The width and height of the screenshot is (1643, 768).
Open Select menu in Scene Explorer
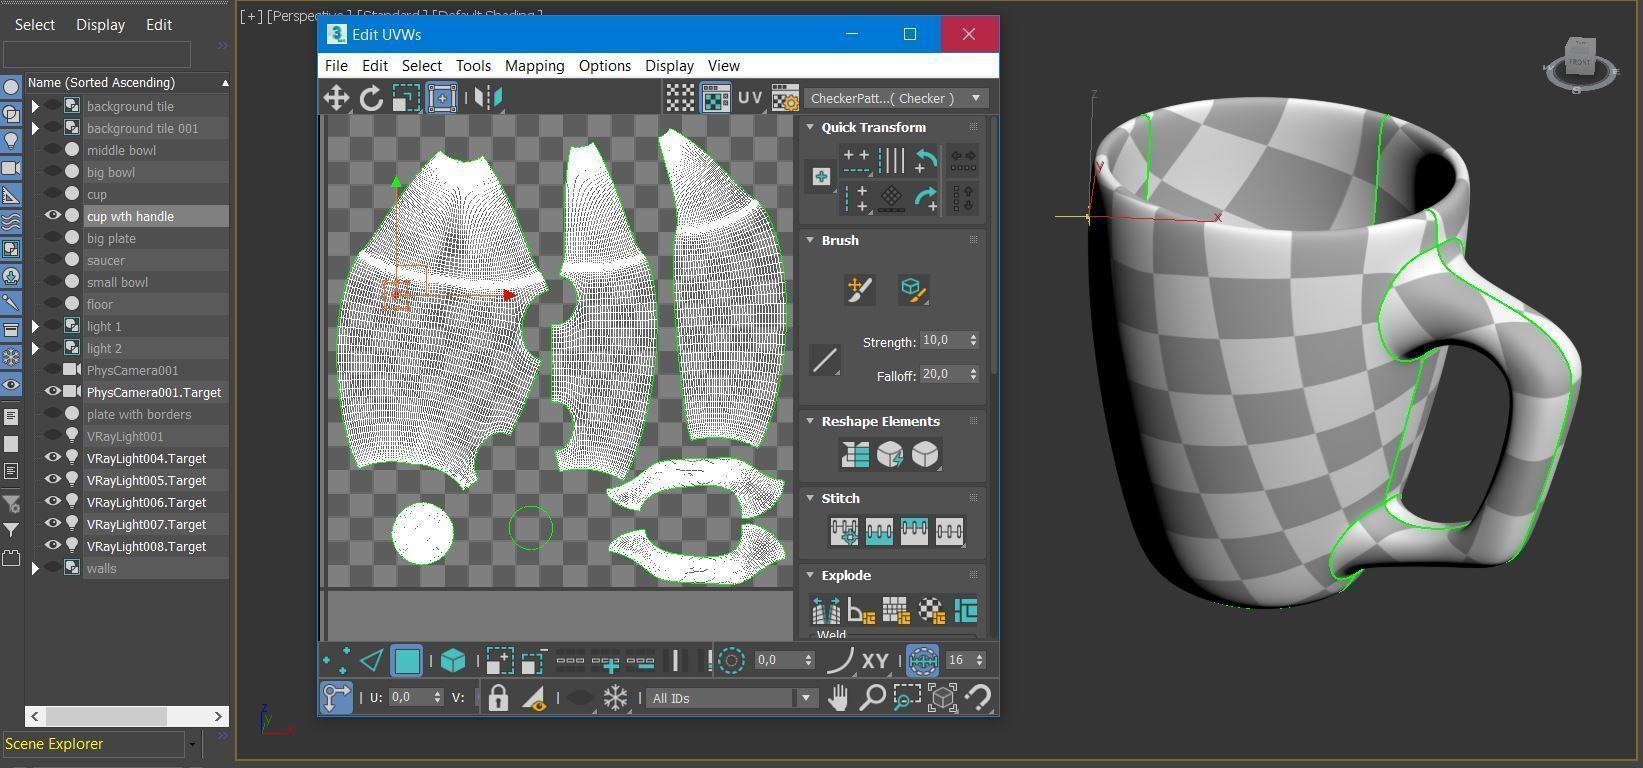click(x=34, y=25)
